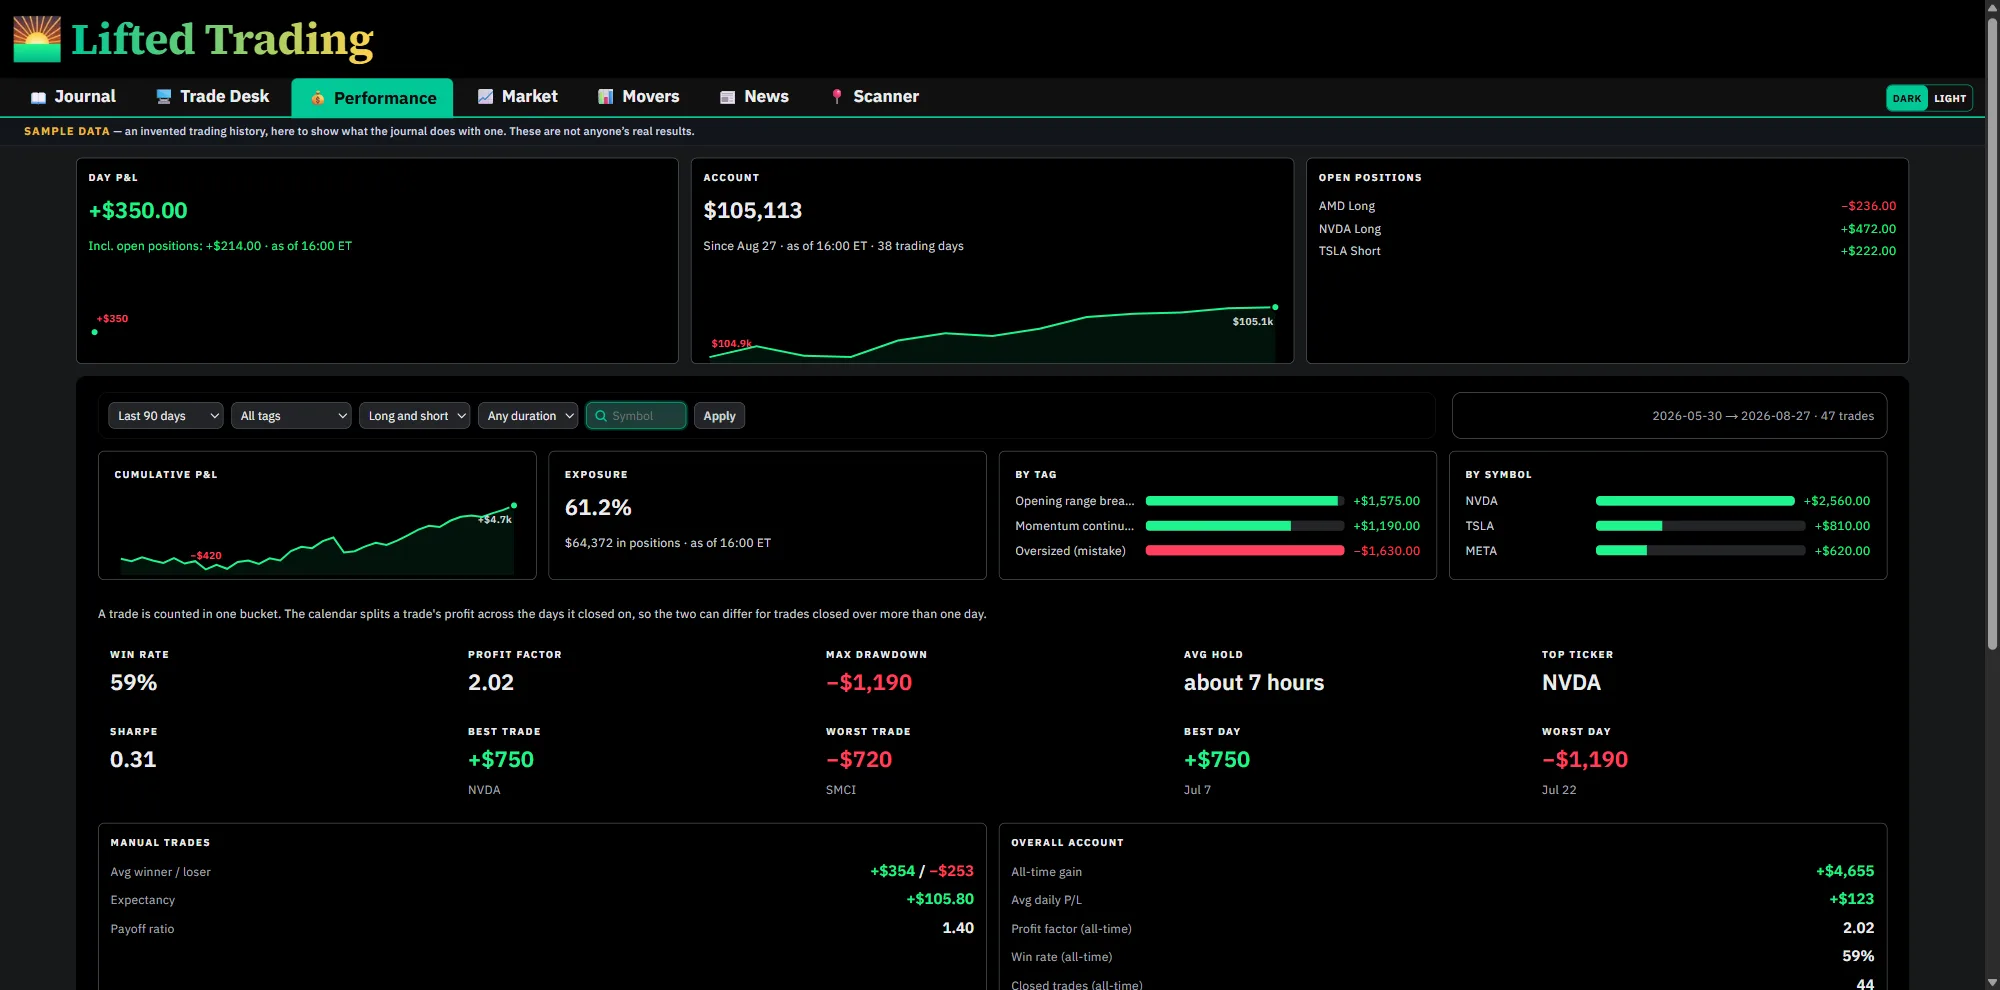This screenshot has height=990, width=2000.
Task: Click the Day P&L value +$350.00
Action: click(138, 211)
